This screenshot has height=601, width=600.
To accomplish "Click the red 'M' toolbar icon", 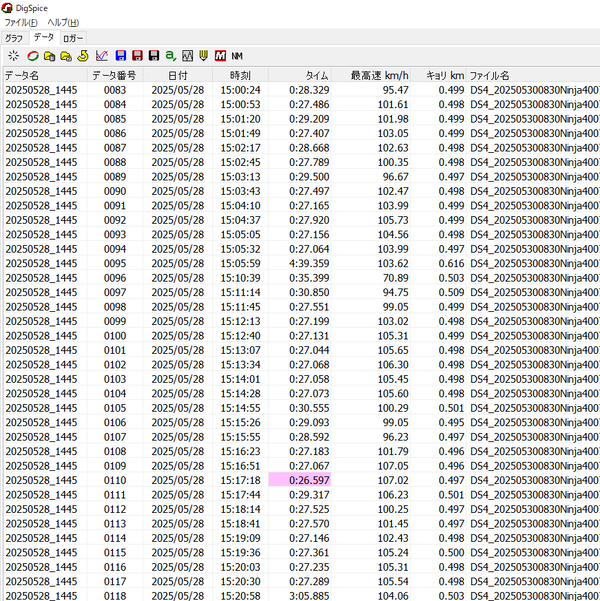I will [x=220, y=56].
